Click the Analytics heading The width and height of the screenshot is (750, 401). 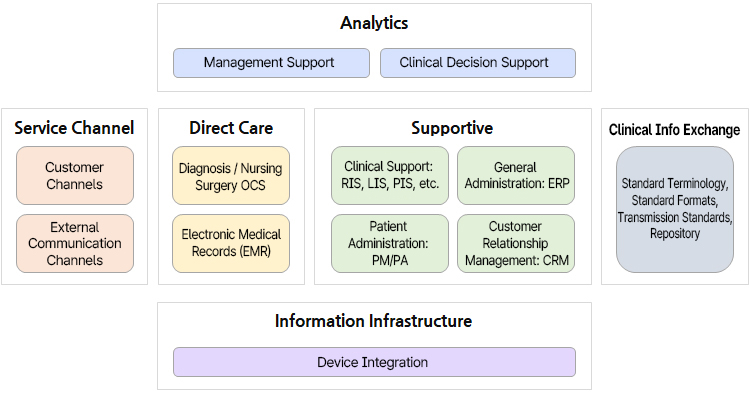pyautogui.click(x=374, y=23)
